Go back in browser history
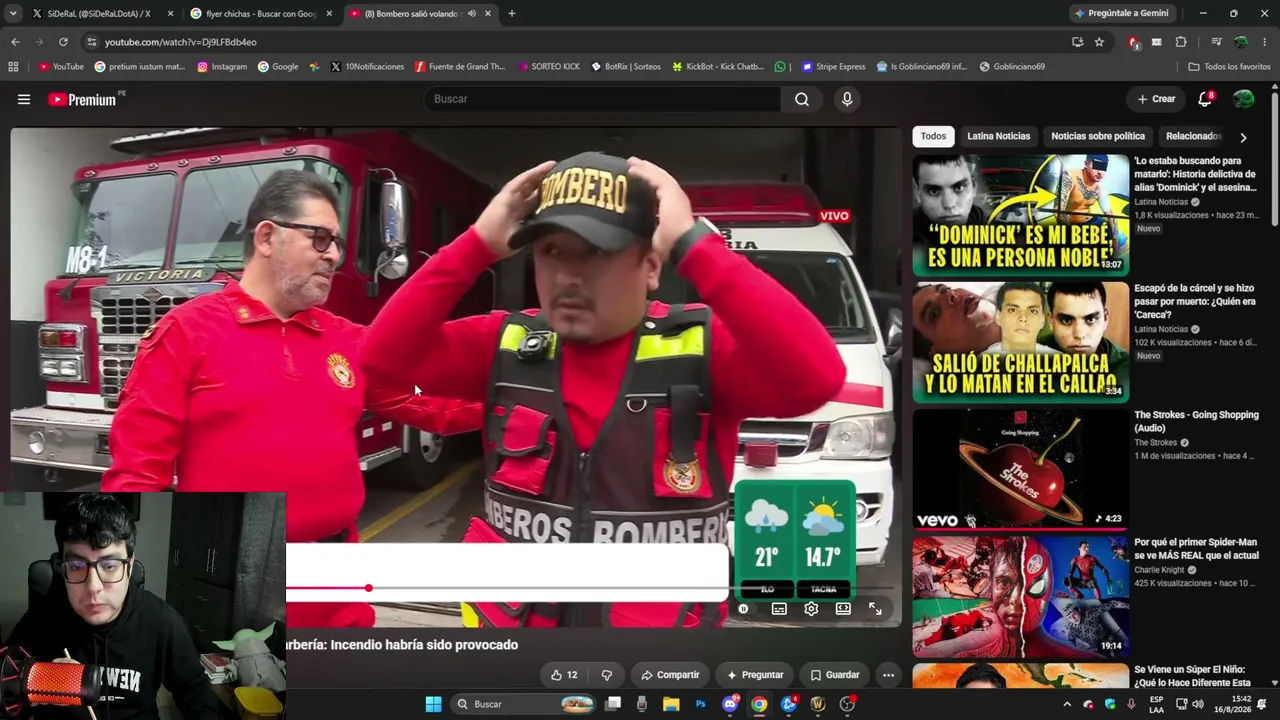This screenshot has height=720, width=1280. tap(15, 42)
